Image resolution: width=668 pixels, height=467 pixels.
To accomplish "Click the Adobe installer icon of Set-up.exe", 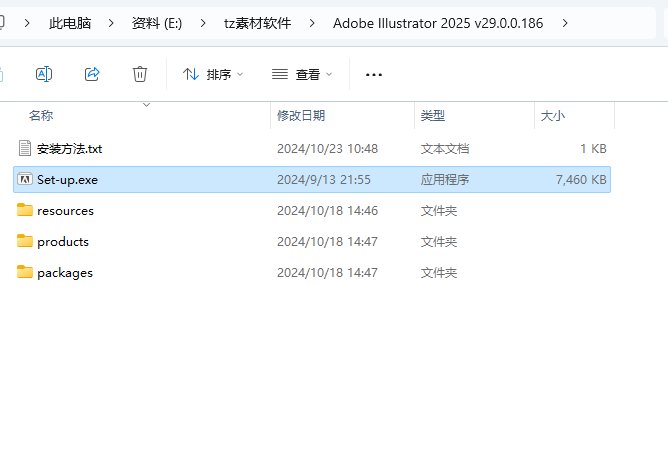I will (x=25, y=179).
